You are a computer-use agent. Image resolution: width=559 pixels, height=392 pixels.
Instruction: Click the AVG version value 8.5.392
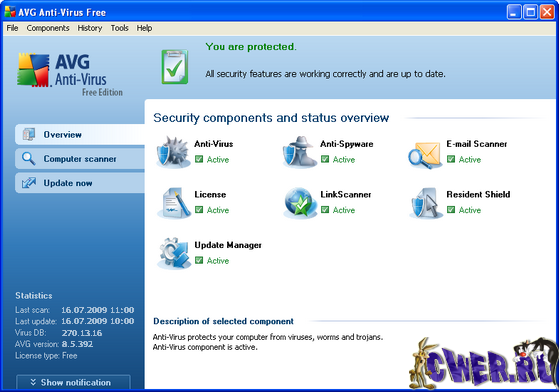point(77,344)
